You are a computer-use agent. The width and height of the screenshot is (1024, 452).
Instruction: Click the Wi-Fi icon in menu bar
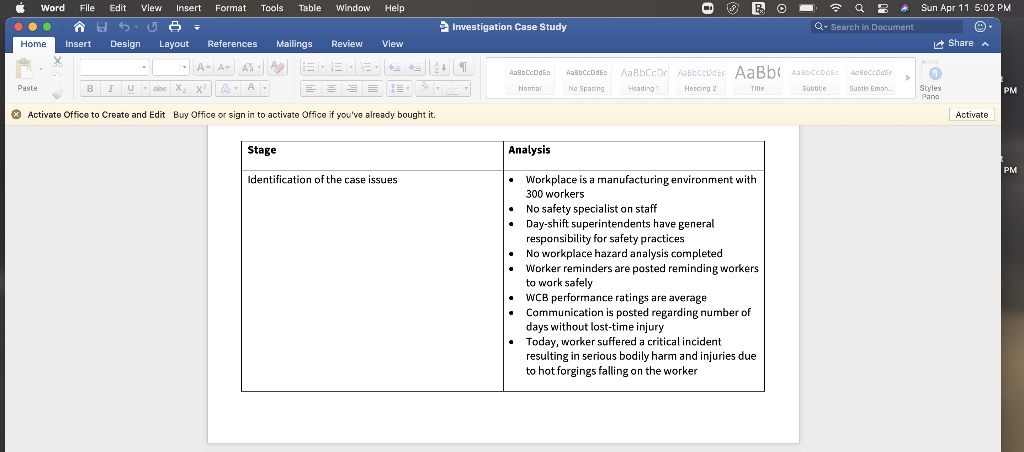(835, 8)
